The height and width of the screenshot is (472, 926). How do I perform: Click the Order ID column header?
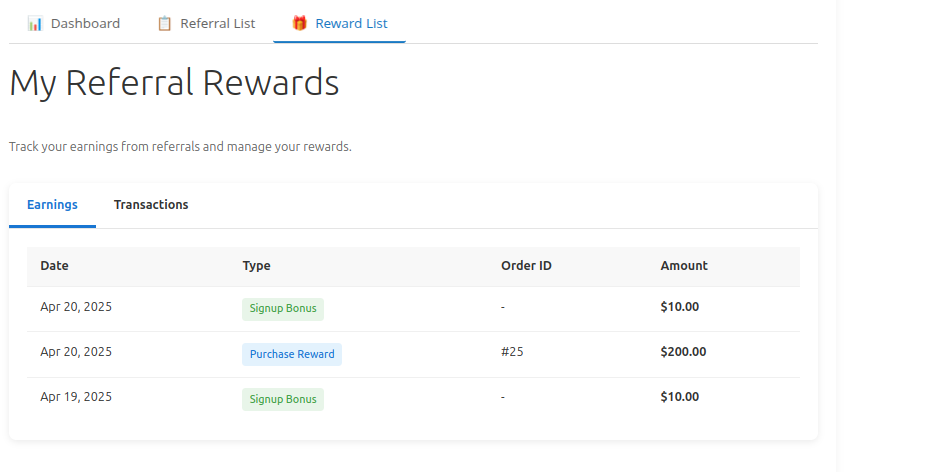point(526,266)
